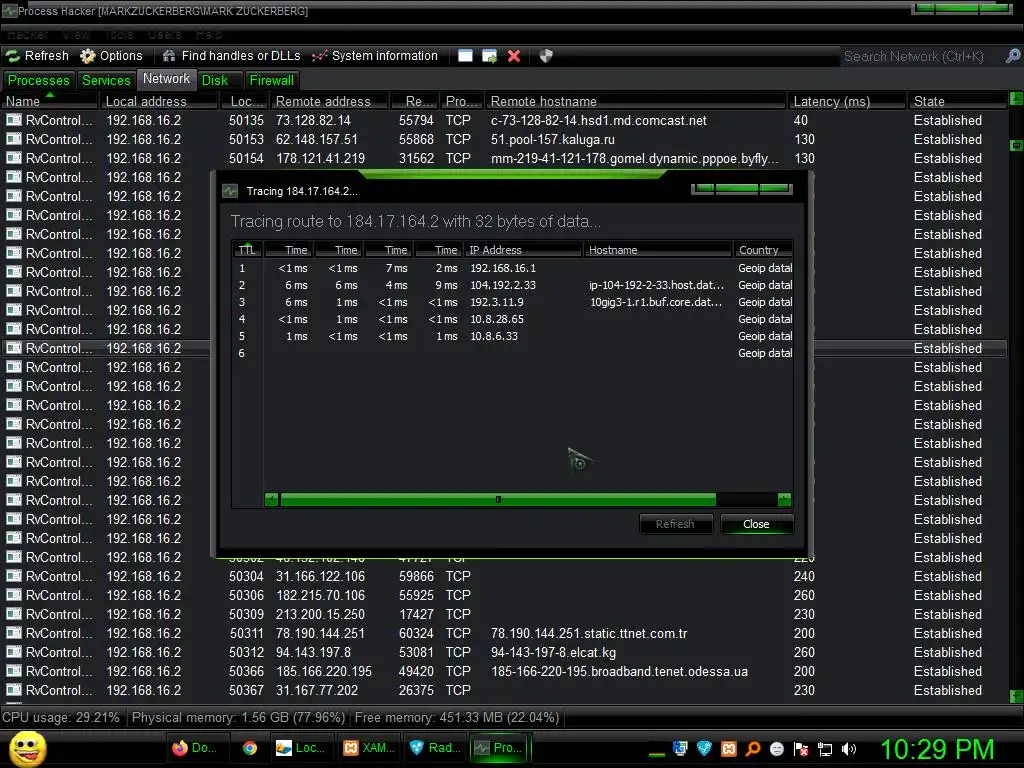Click RvControl icon in 73.128.82.14 row
This screenshot has width=1024, height=768.
pos(14,120)
